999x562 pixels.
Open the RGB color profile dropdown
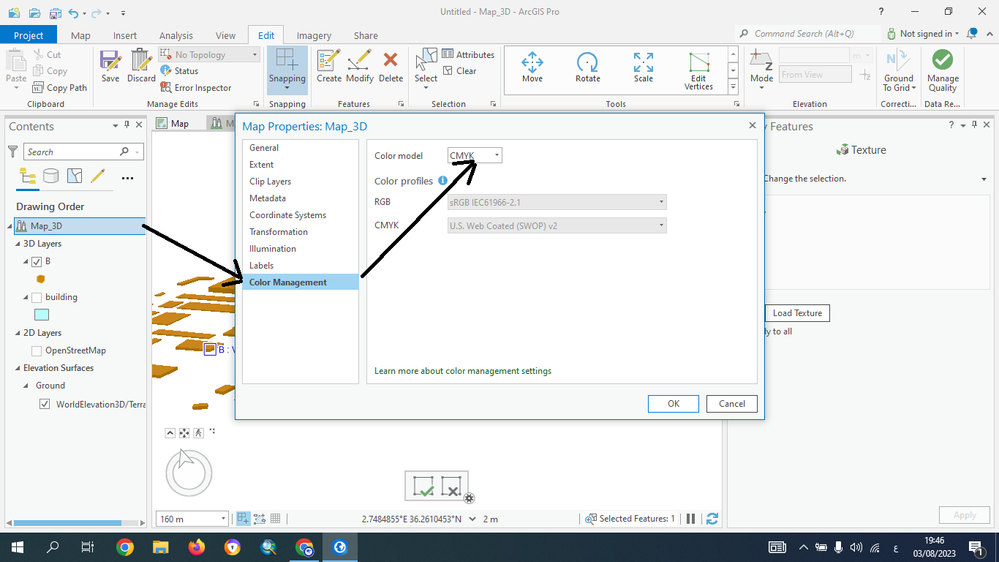557,202
